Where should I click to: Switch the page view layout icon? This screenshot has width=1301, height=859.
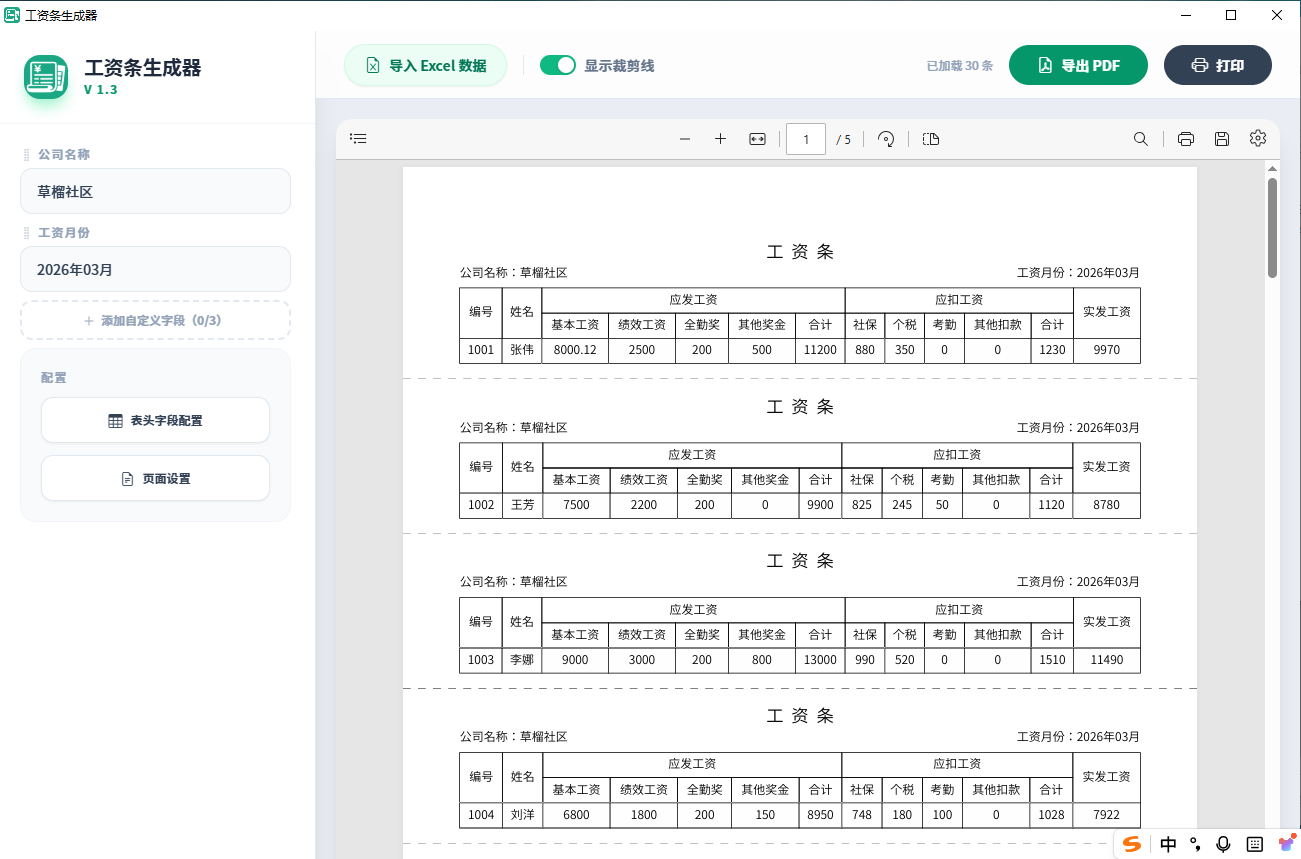click(931, 139)
